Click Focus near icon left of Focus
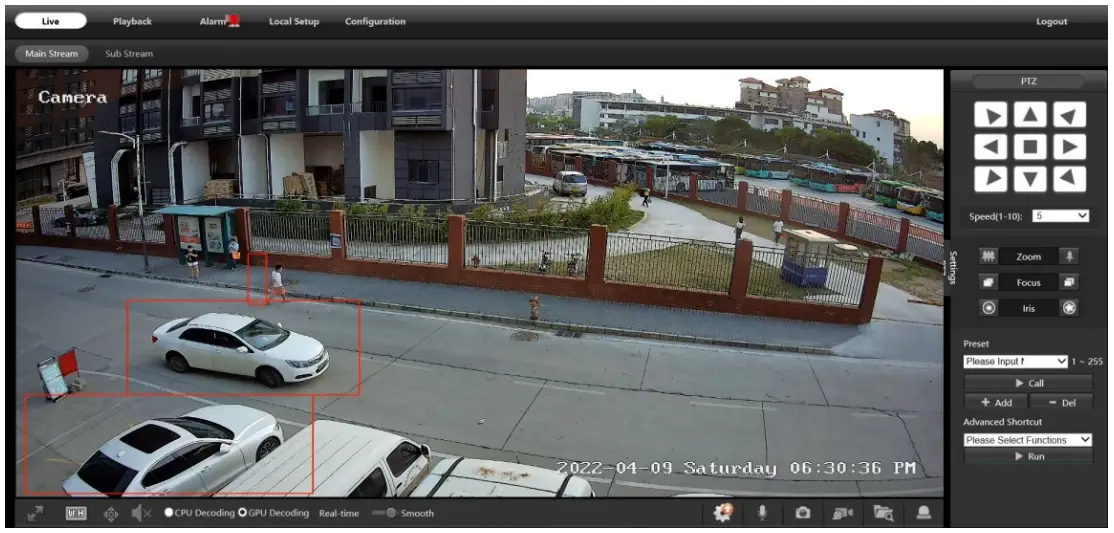Image resolution: width=1114 pixels, height=533 pixels. 988,282
